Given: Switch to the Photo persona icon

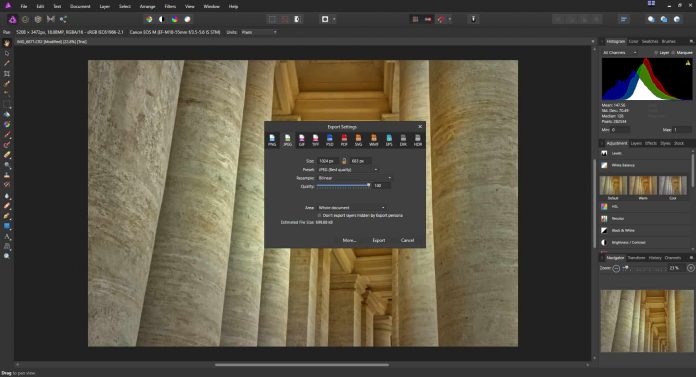Looking at the screenshot, I should (x=12, y=19).
